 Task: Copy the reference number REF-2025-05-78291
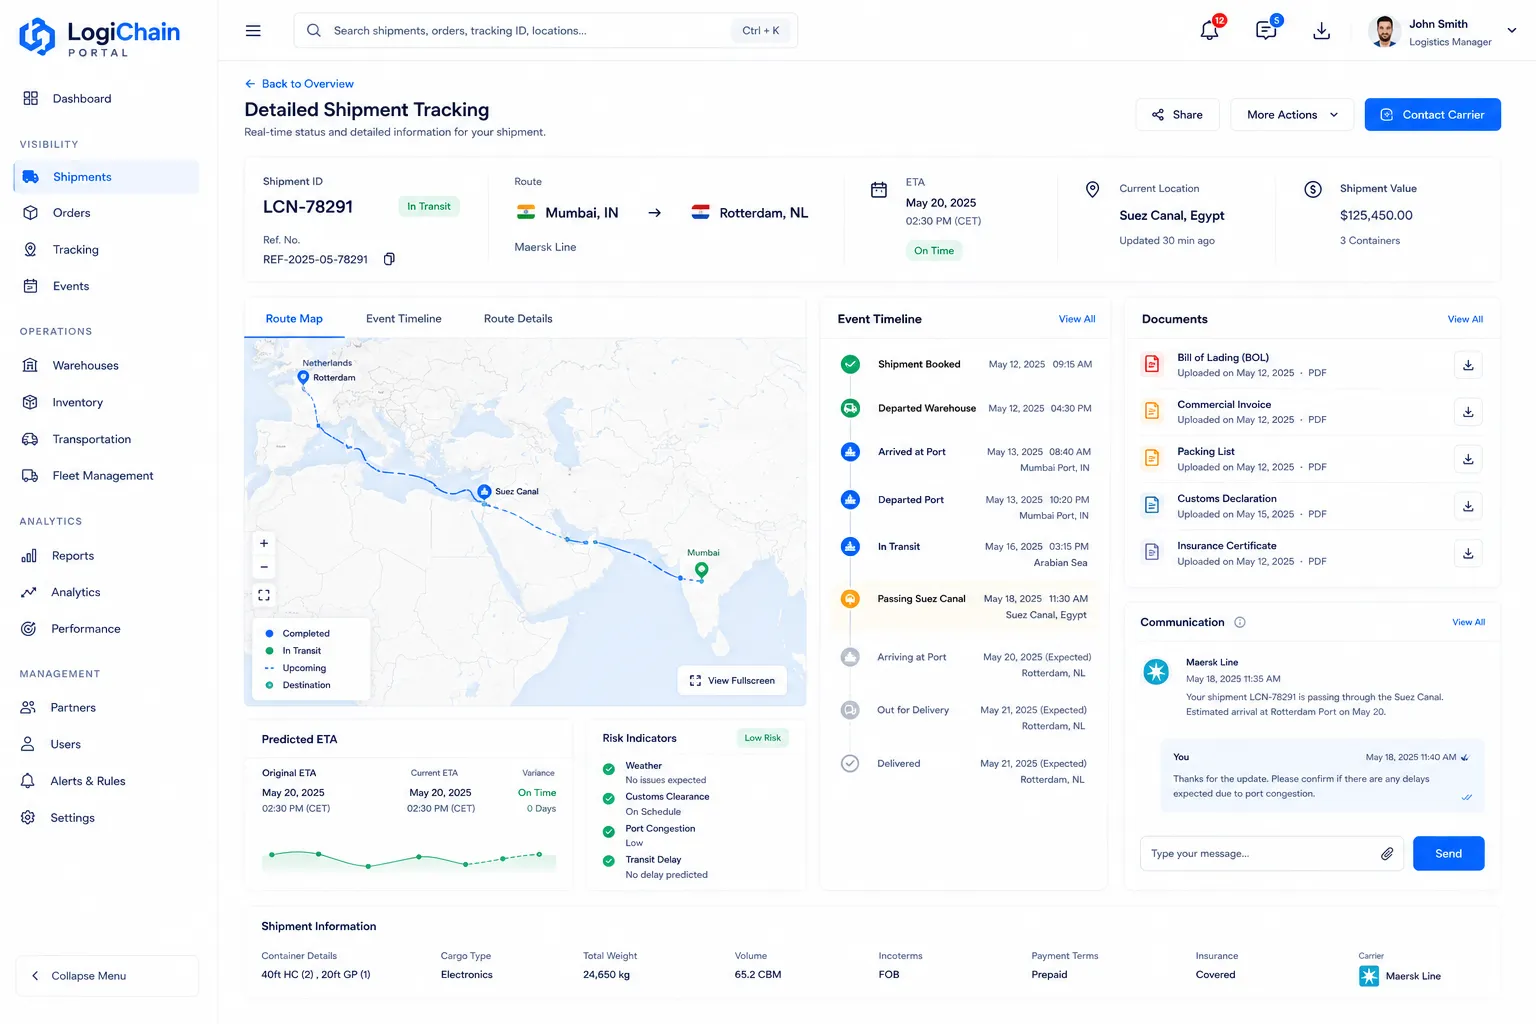(x=389, y=259)
